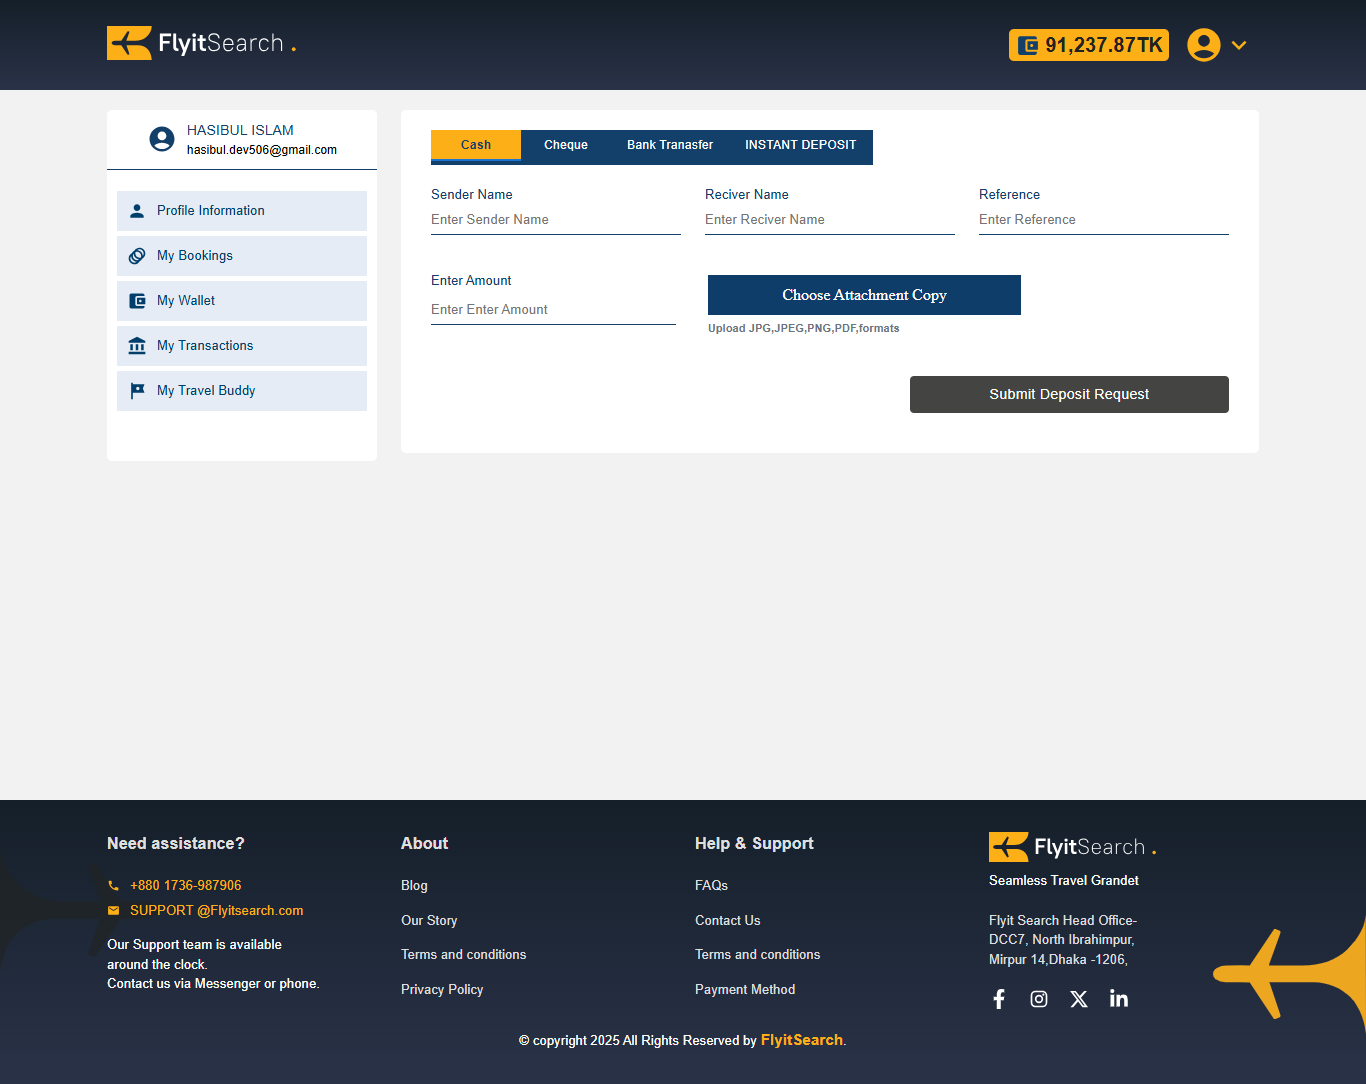Open the INSTANT DEPOSIT tab
The height and width of the screenshot is (1084, 1366).
[x=801, y=145]
